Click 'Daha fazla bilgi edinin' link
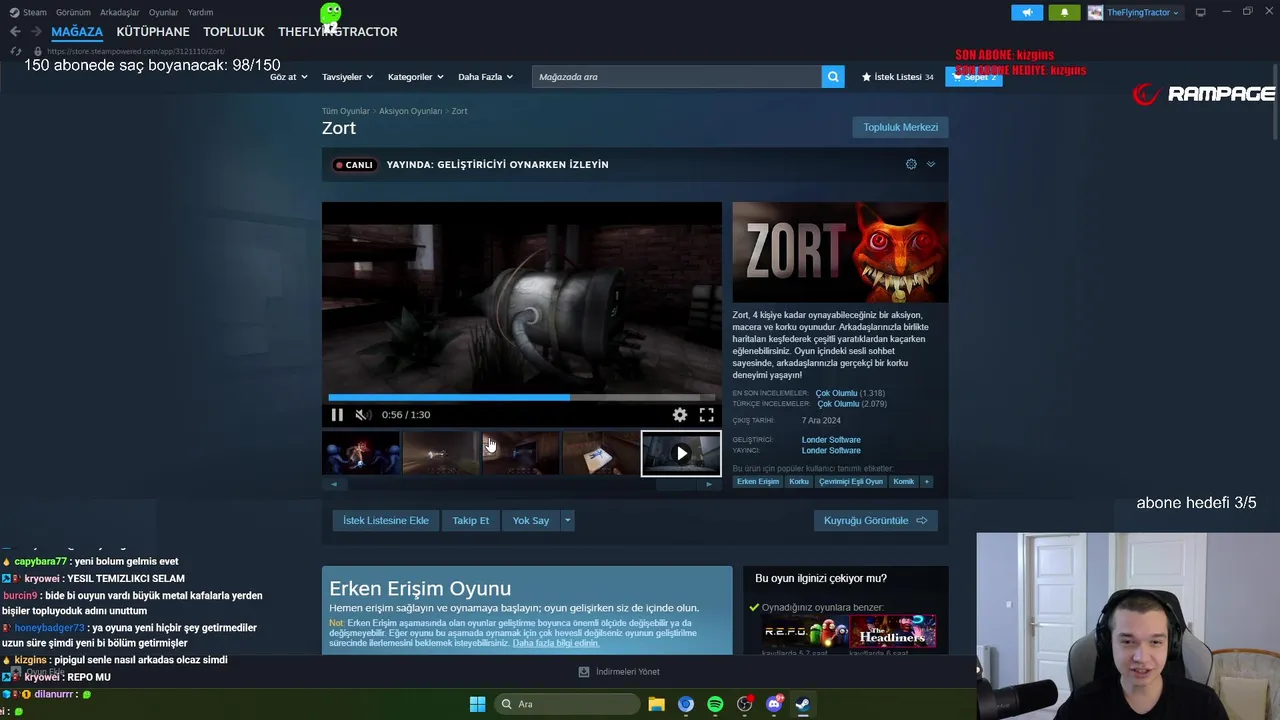The width and height of the screenshot is (1280, 720). (556, 643)
